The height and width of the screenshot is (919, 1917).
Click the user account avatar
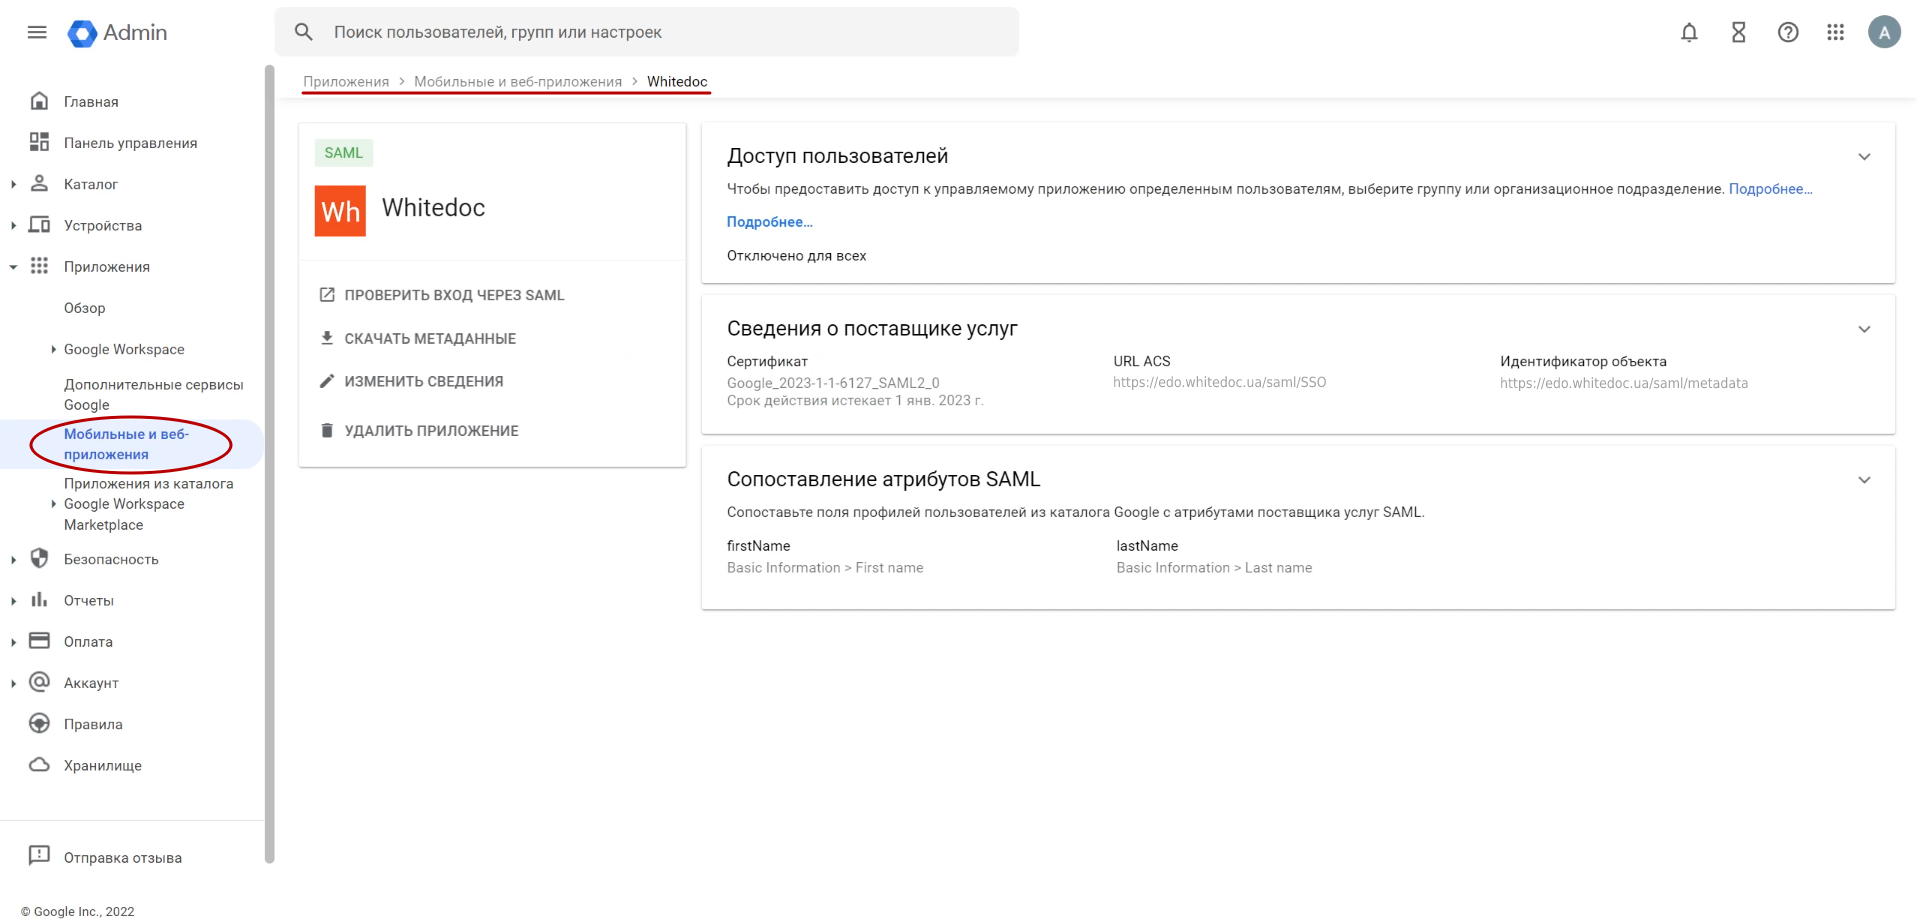point(1884,32)
